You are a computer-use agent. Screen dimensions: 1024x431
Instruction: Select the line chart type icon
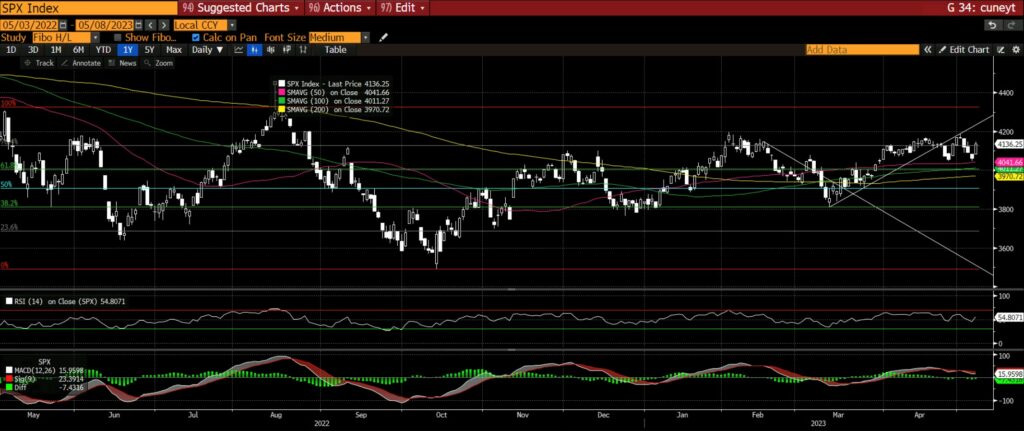tap(238, 49)
